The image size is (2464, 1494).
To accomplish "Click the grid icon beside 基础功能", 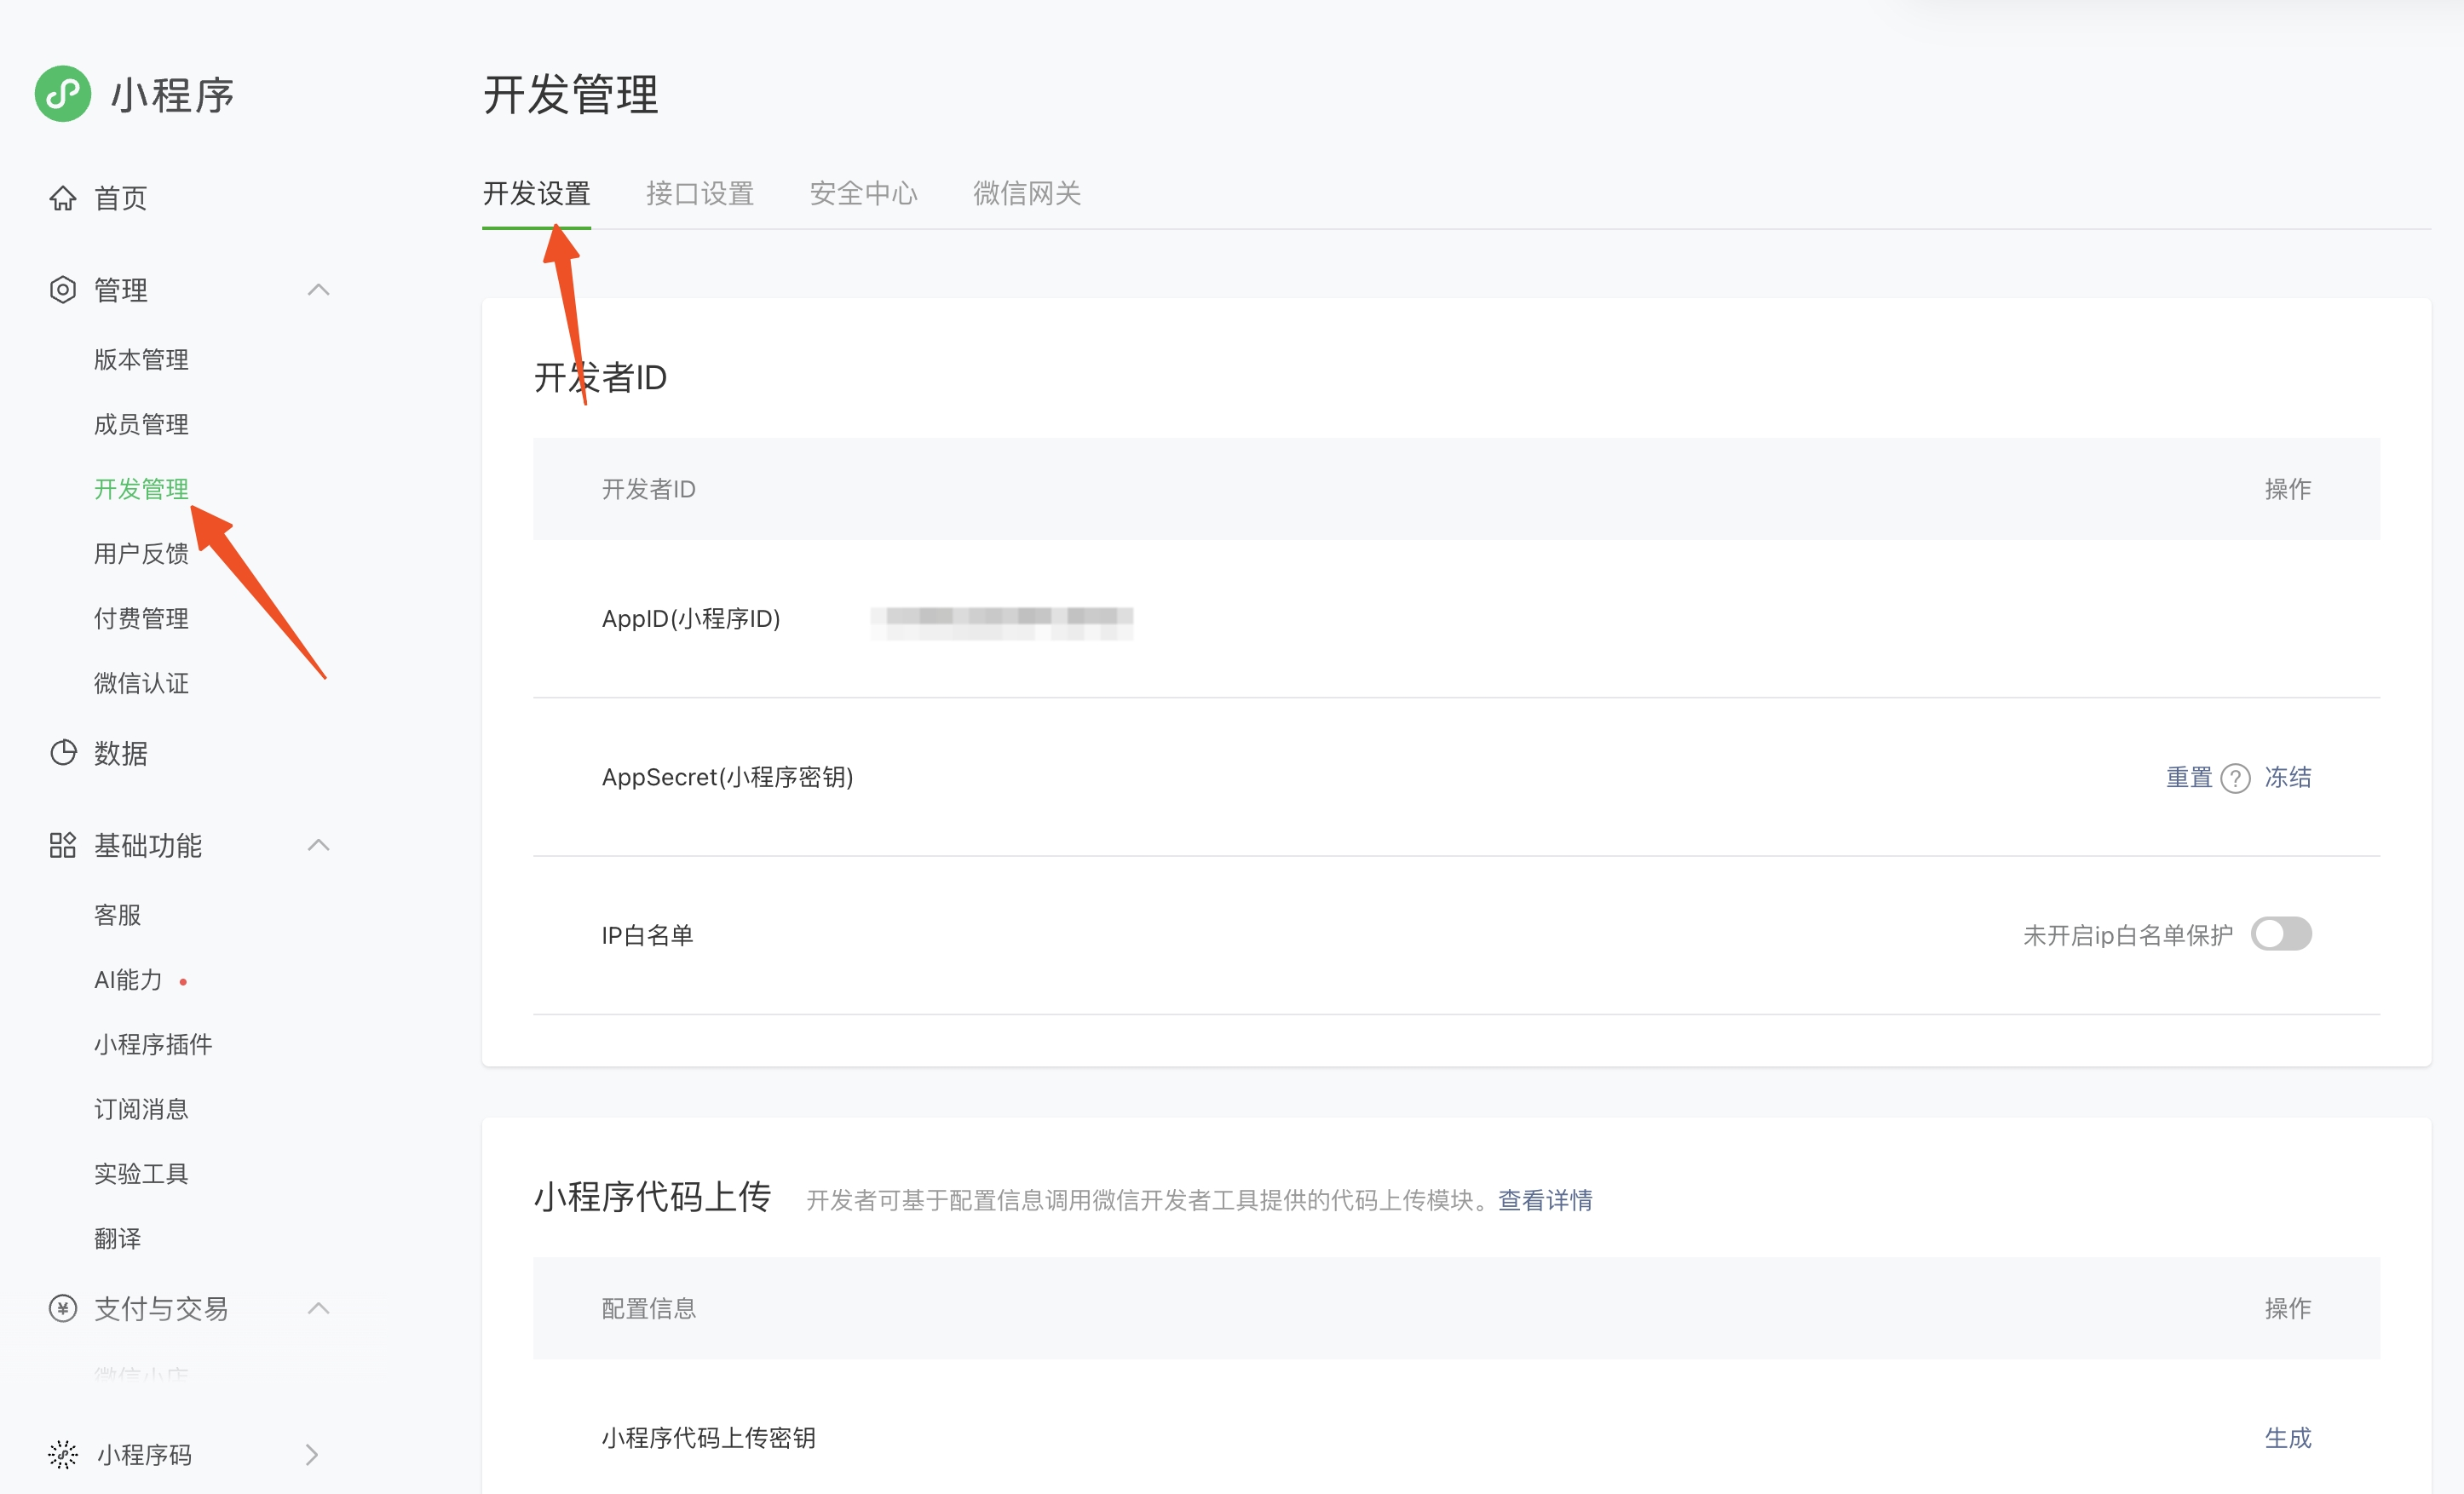I will tap(63, 845).
